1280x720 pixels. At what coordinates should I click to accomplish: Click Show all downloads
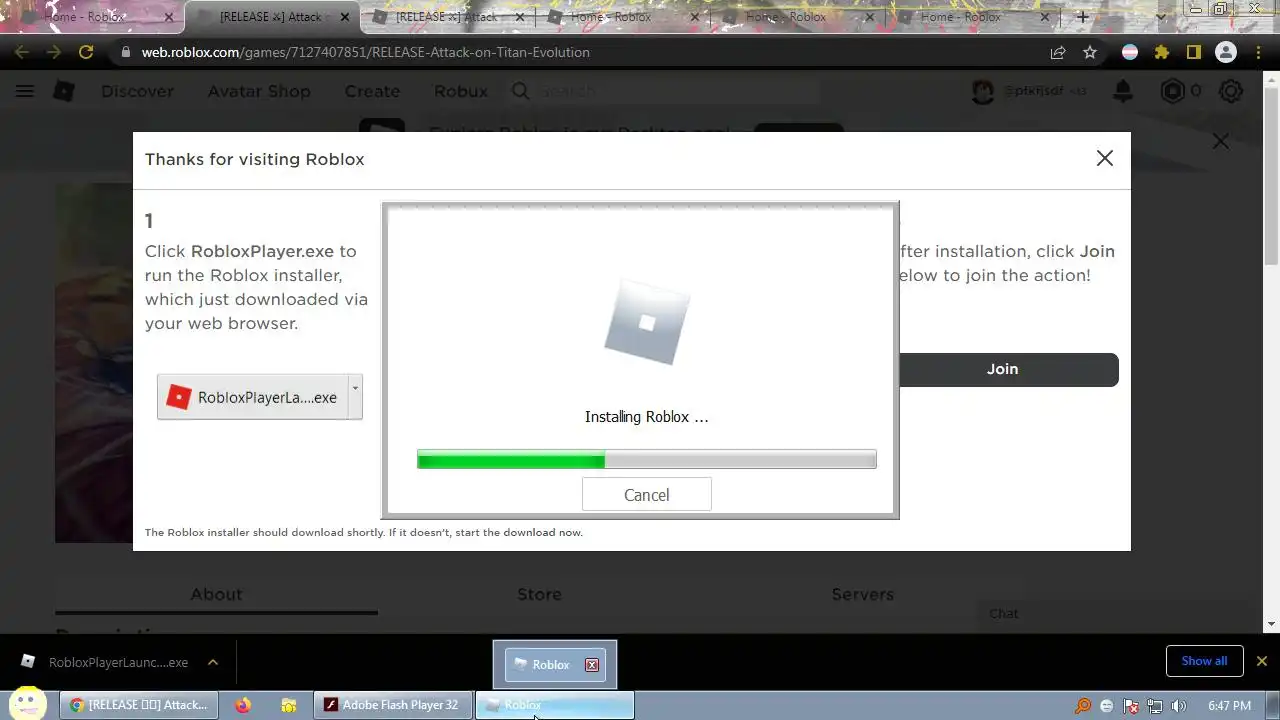tap(1204, 661)
